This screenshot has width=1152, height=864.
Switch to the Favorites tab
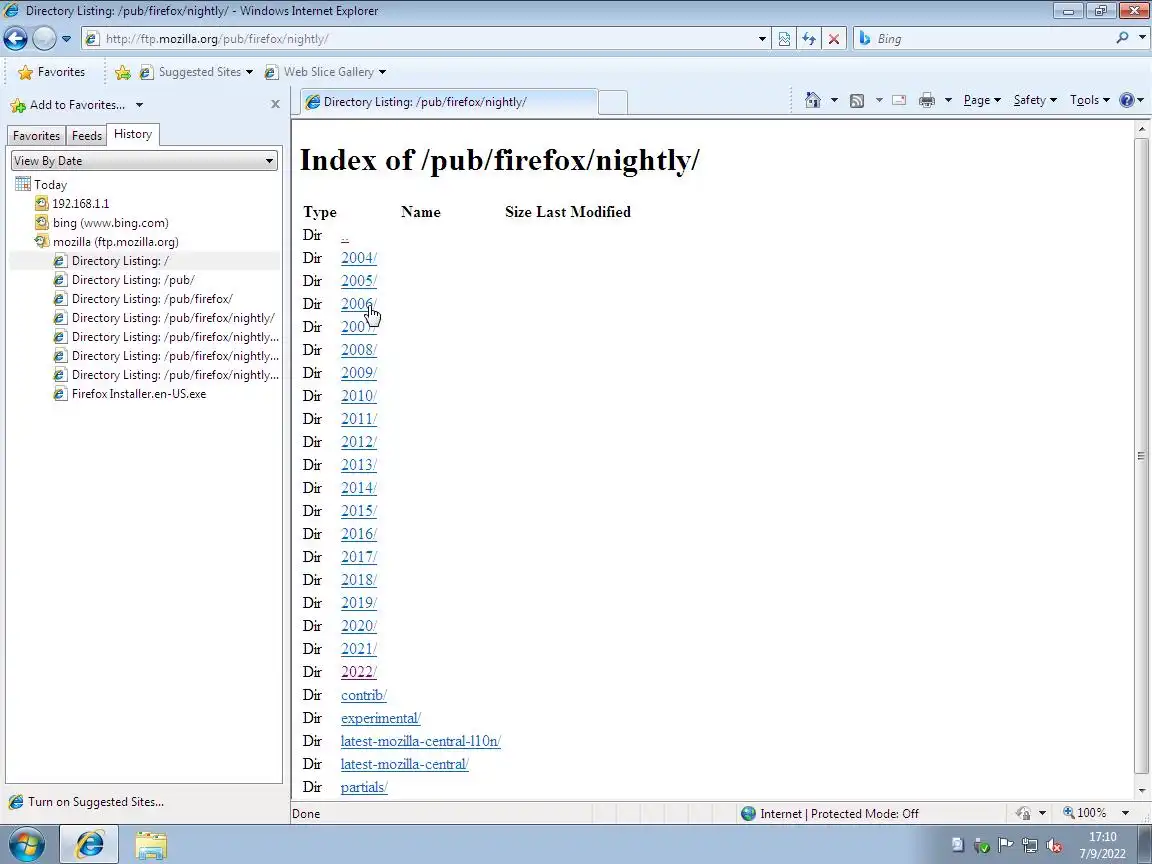(36, 136)
